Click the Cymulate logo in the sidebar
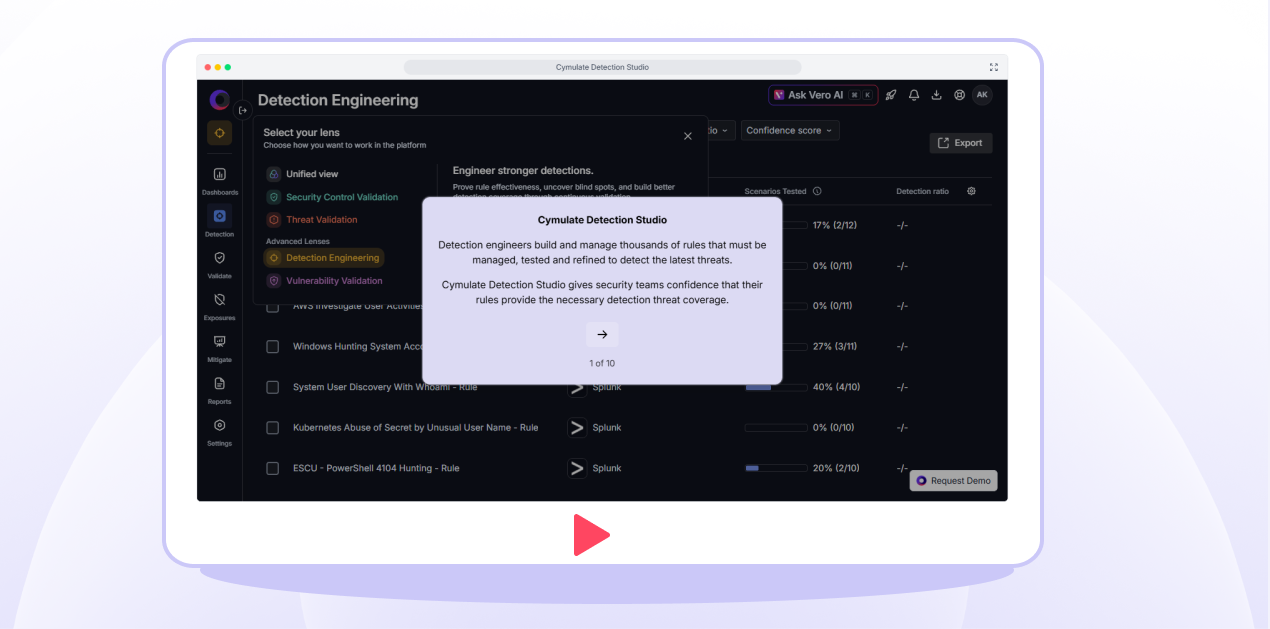 (220, 100)
